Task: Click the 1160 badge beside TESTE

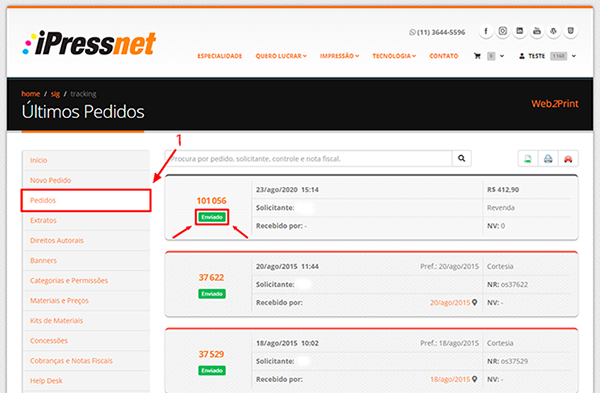Action: 558,56
